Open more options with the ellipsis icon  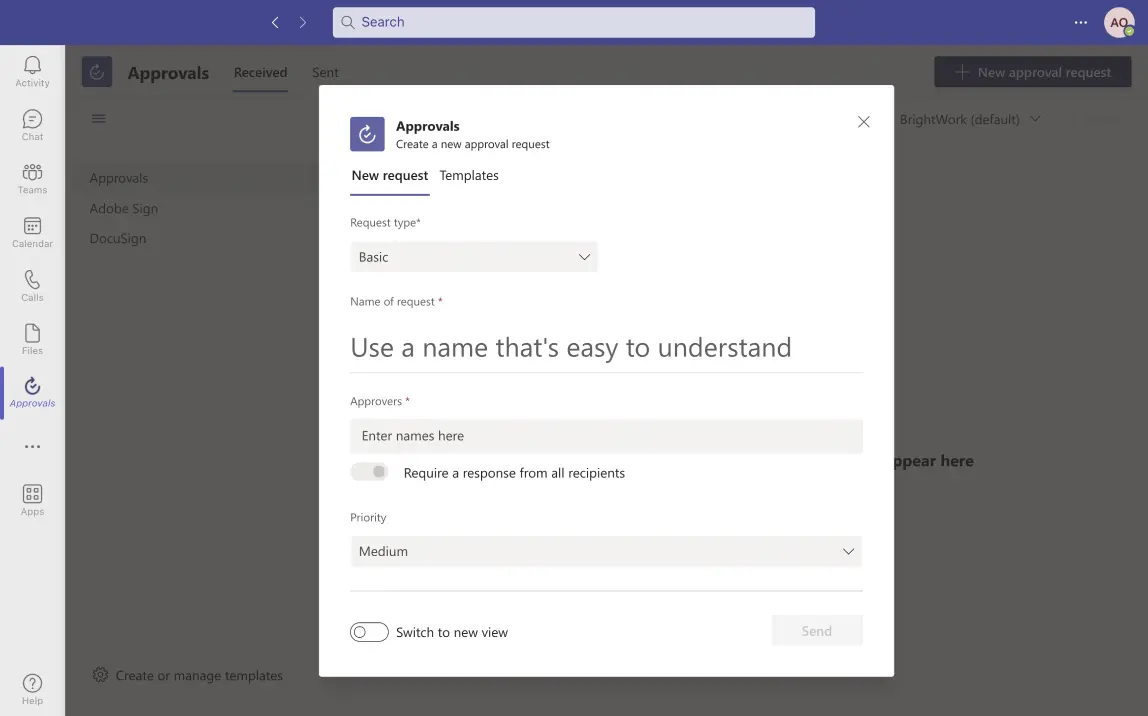[x=32, y=447]
